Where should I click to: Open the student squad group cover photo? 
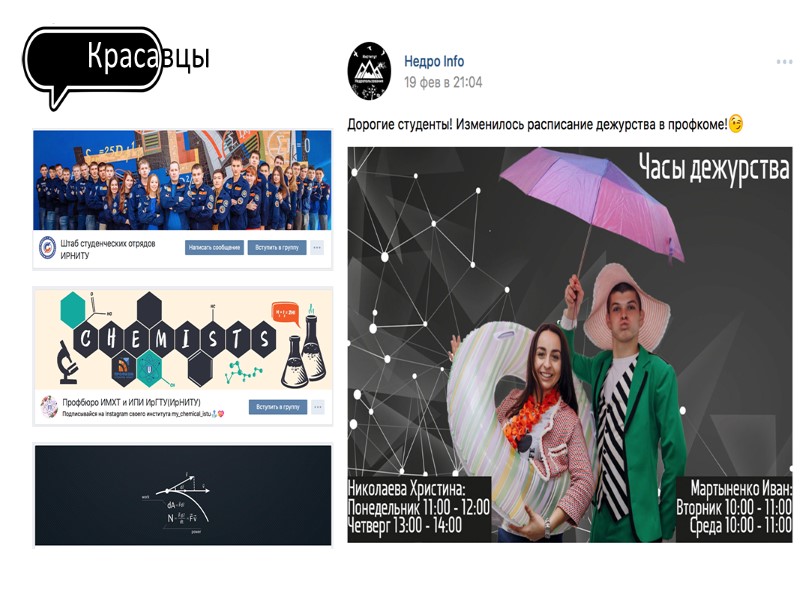pyautogui.click(x=182, y=180)
